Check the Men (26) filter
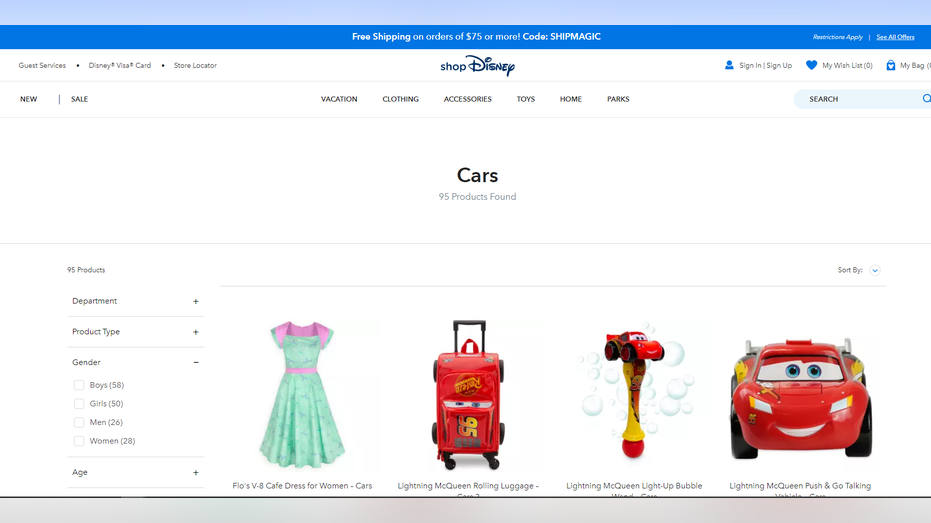This screenshot has width=931, height=523. [x=78, y=423]
